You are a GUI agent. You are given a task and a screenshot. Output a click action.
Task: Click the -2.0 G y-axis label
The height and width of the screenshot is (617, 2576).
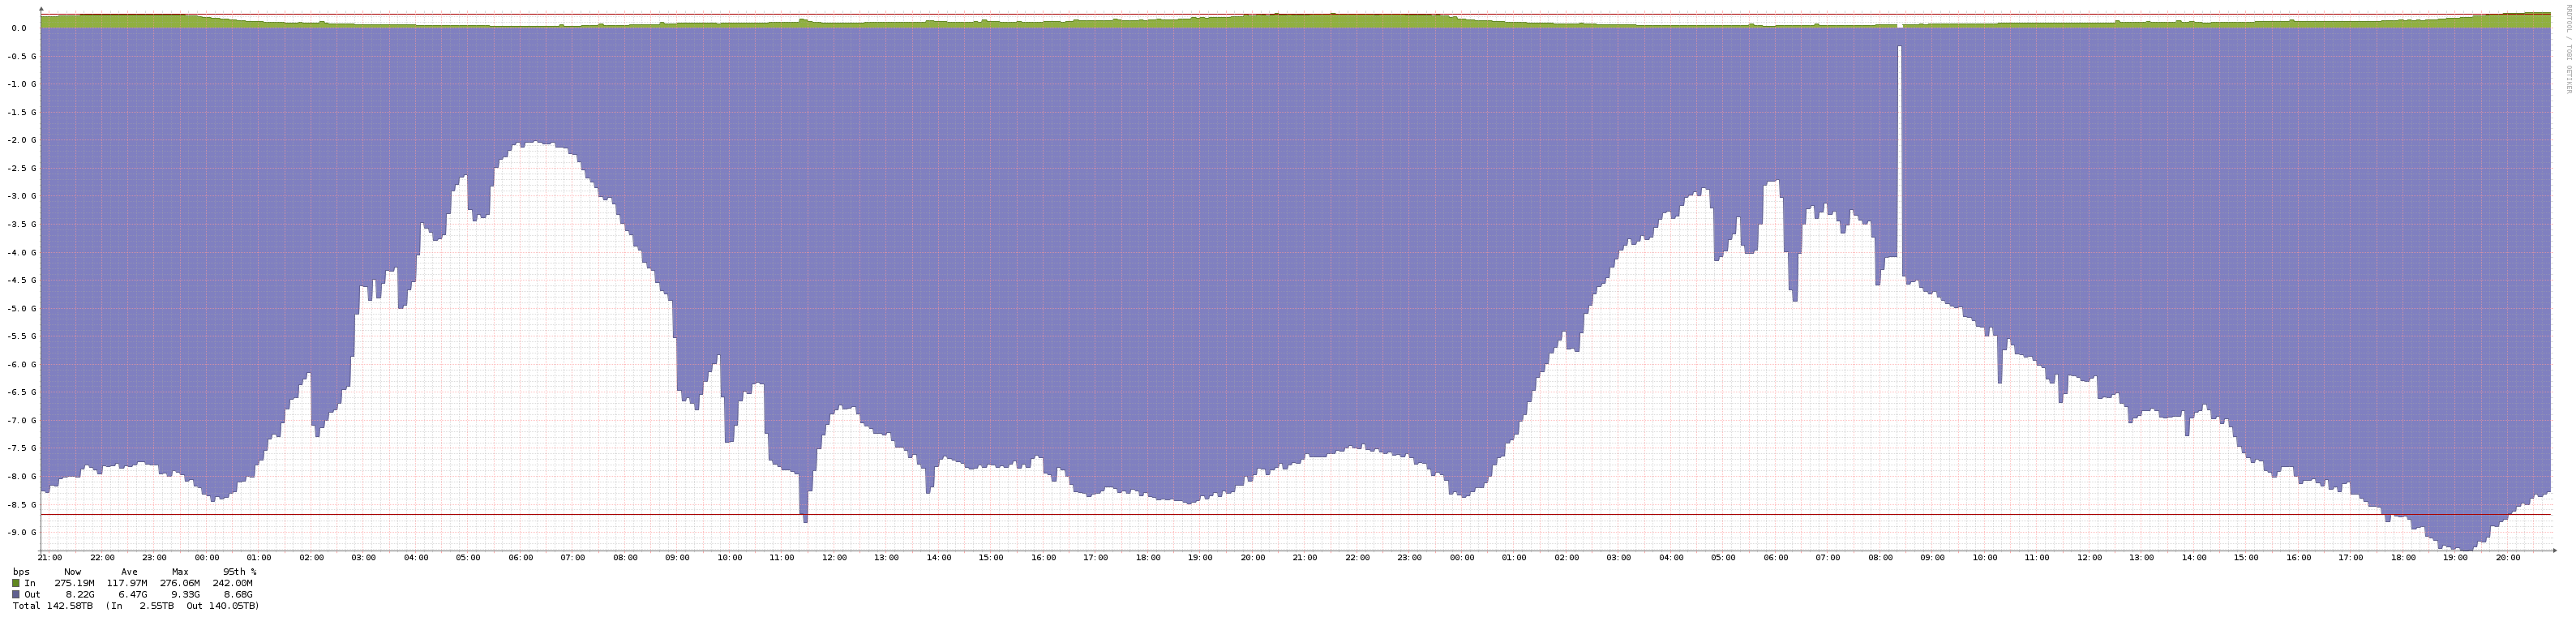tap(21, 140)
